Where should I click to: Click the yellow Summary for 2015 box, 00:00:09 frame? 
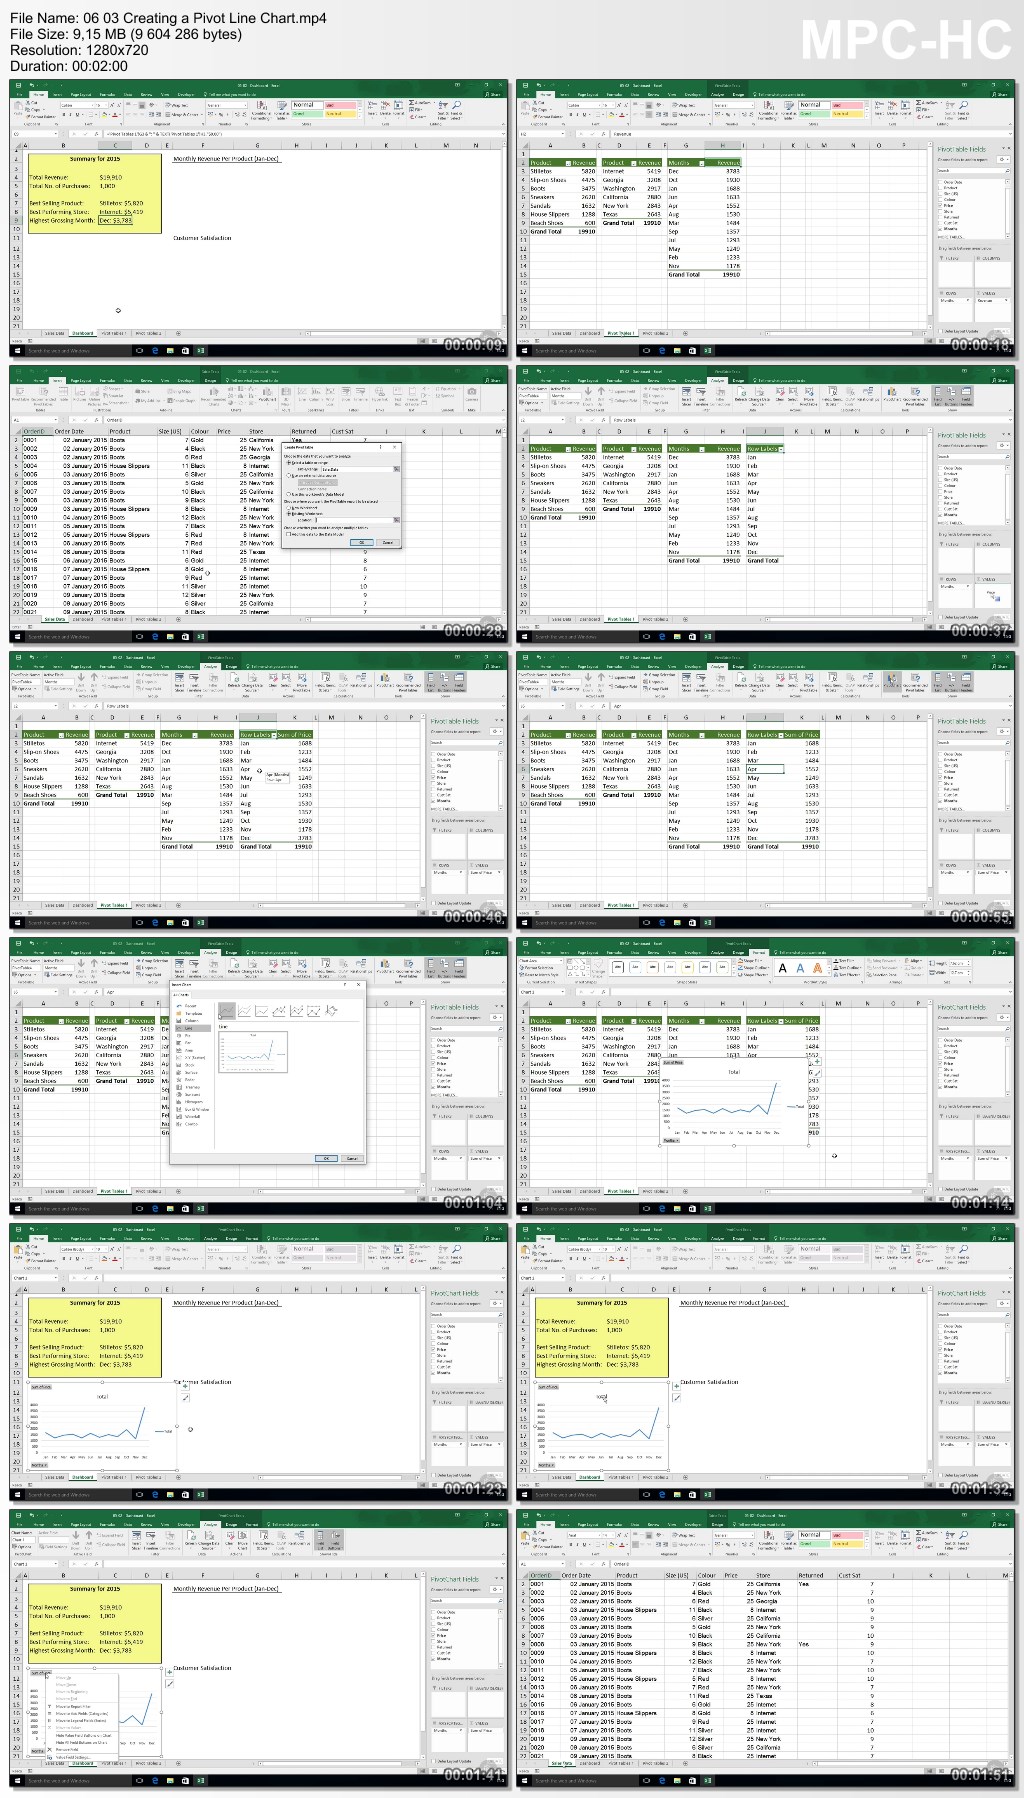click(x=95, y=193)
